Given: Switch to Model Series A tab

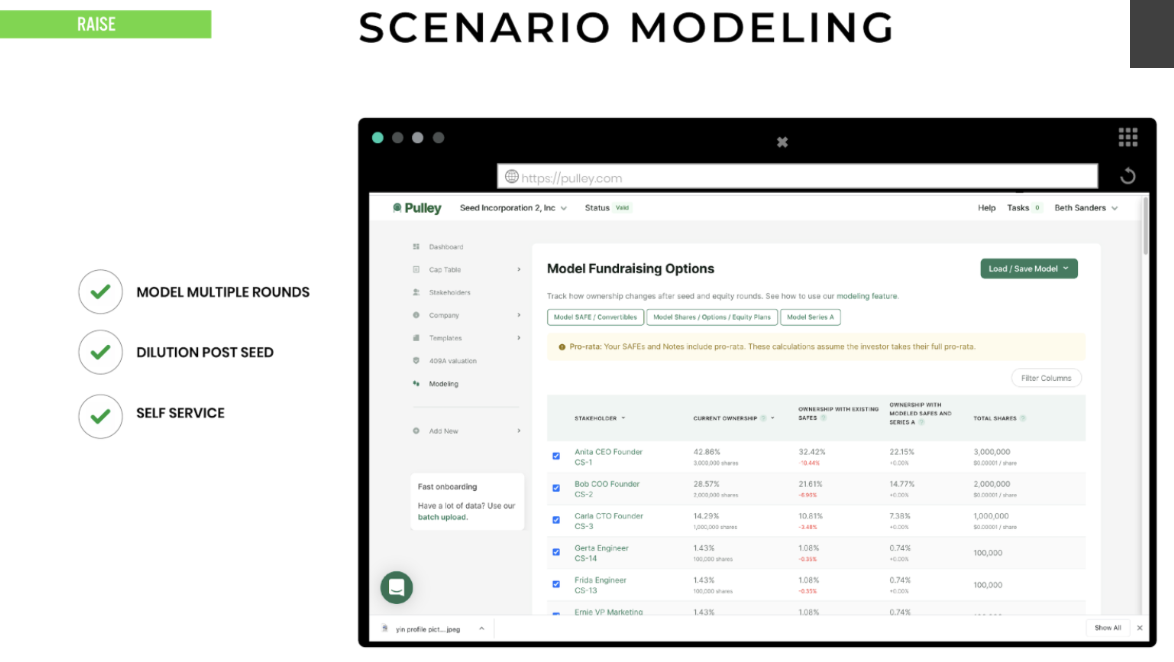Looking at the screenshot, I should coord(809,317).
